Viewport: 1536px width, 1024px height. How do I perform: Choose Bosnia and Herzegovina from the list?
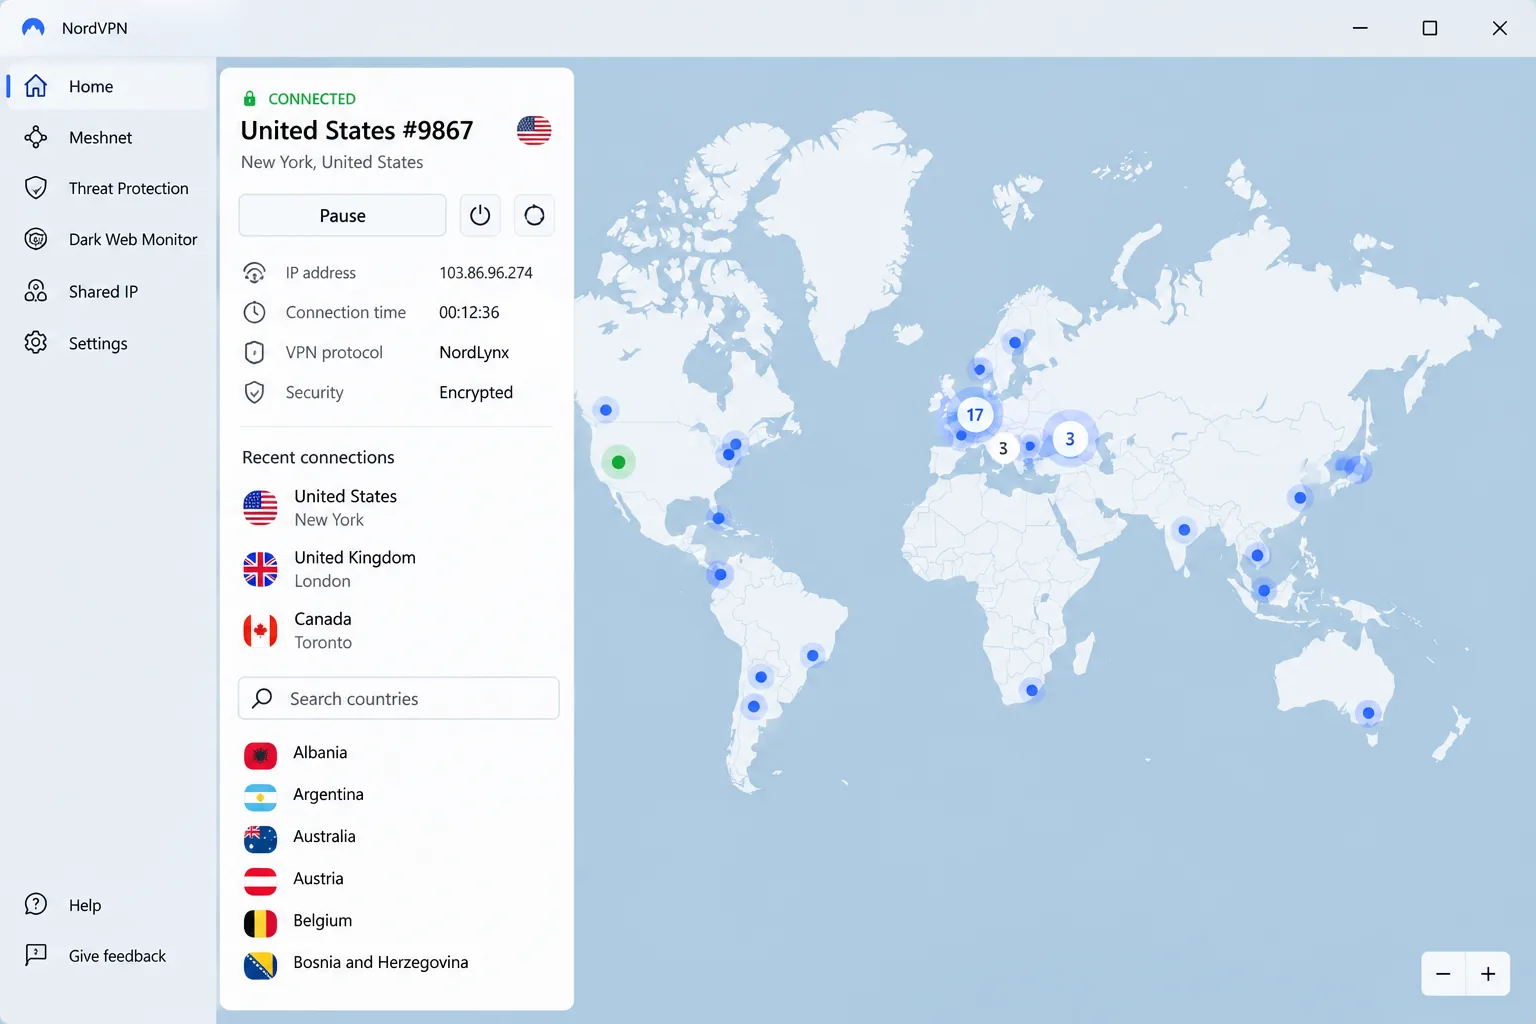[x=397, y=963]
